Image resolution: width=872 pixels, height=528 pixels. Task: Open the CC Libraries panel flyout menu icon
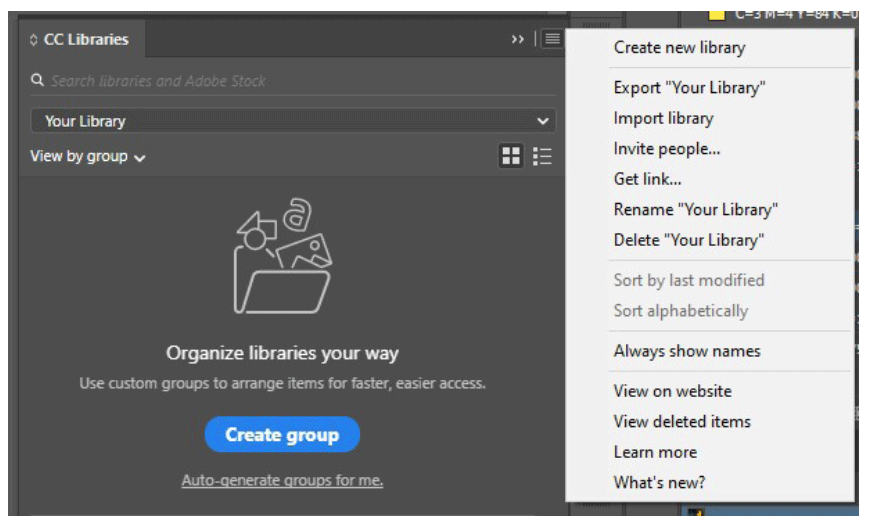coord(552,39)
